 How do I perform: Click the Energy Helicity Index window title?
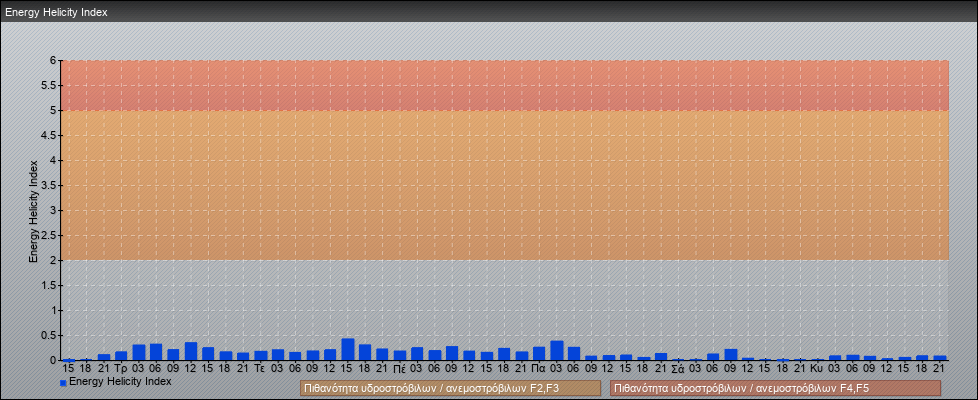56,13
